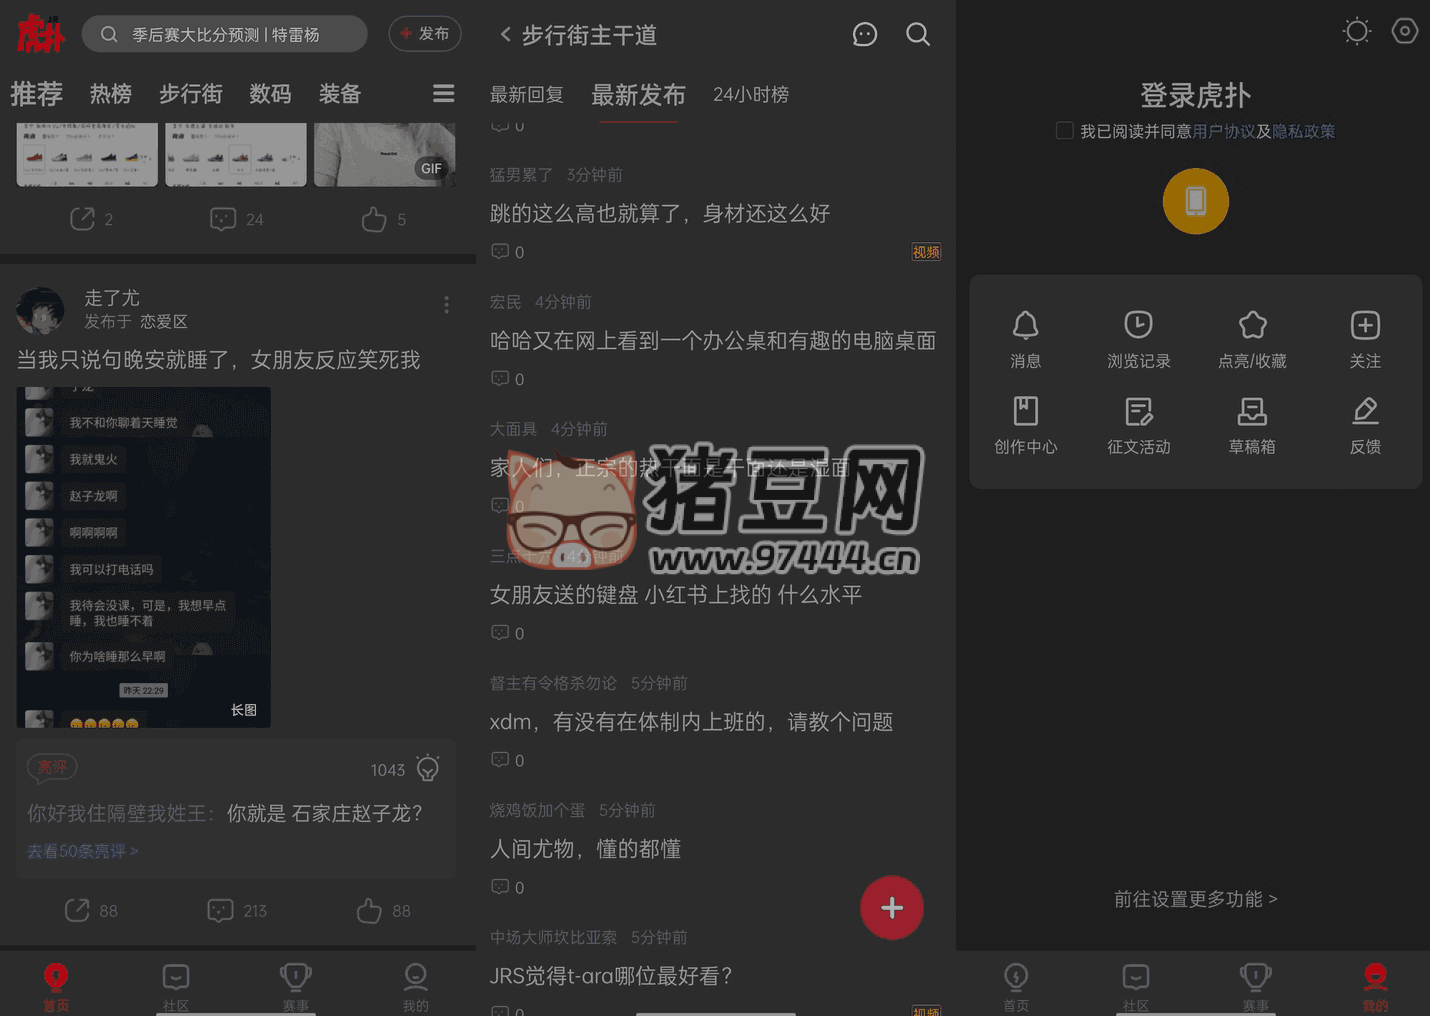This screenshot has height=1016, width=1430.
Task: Open the 消息 notifications bell icon
Action: (x=1025, y=326)
